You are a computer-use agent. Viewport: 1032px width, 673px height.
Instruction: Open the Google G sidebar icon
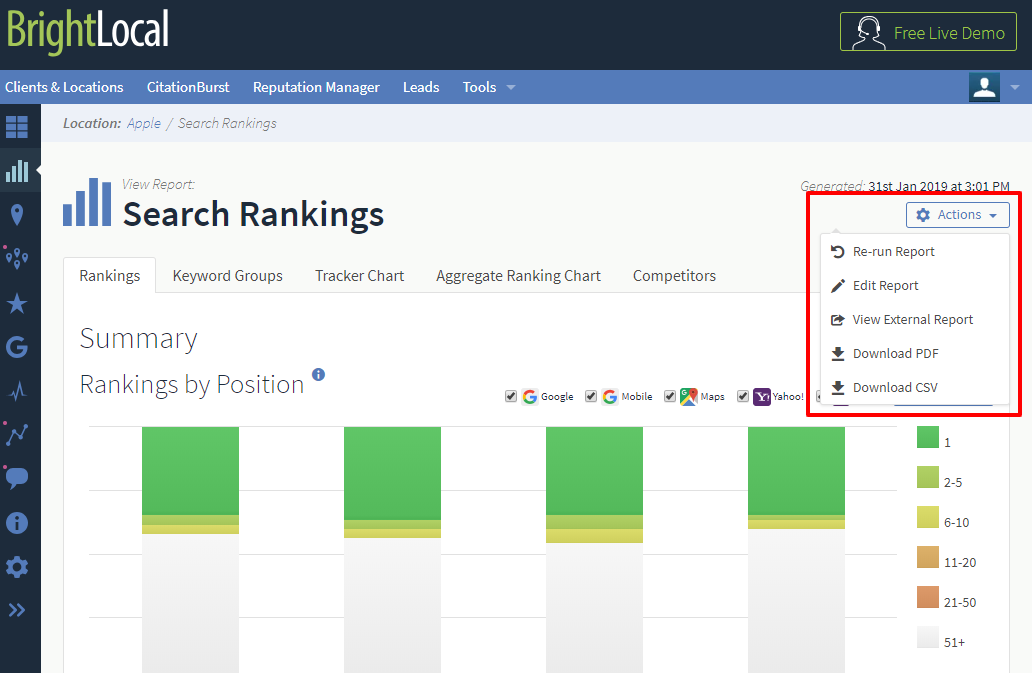pyautogui.click(x=17, y=347)
